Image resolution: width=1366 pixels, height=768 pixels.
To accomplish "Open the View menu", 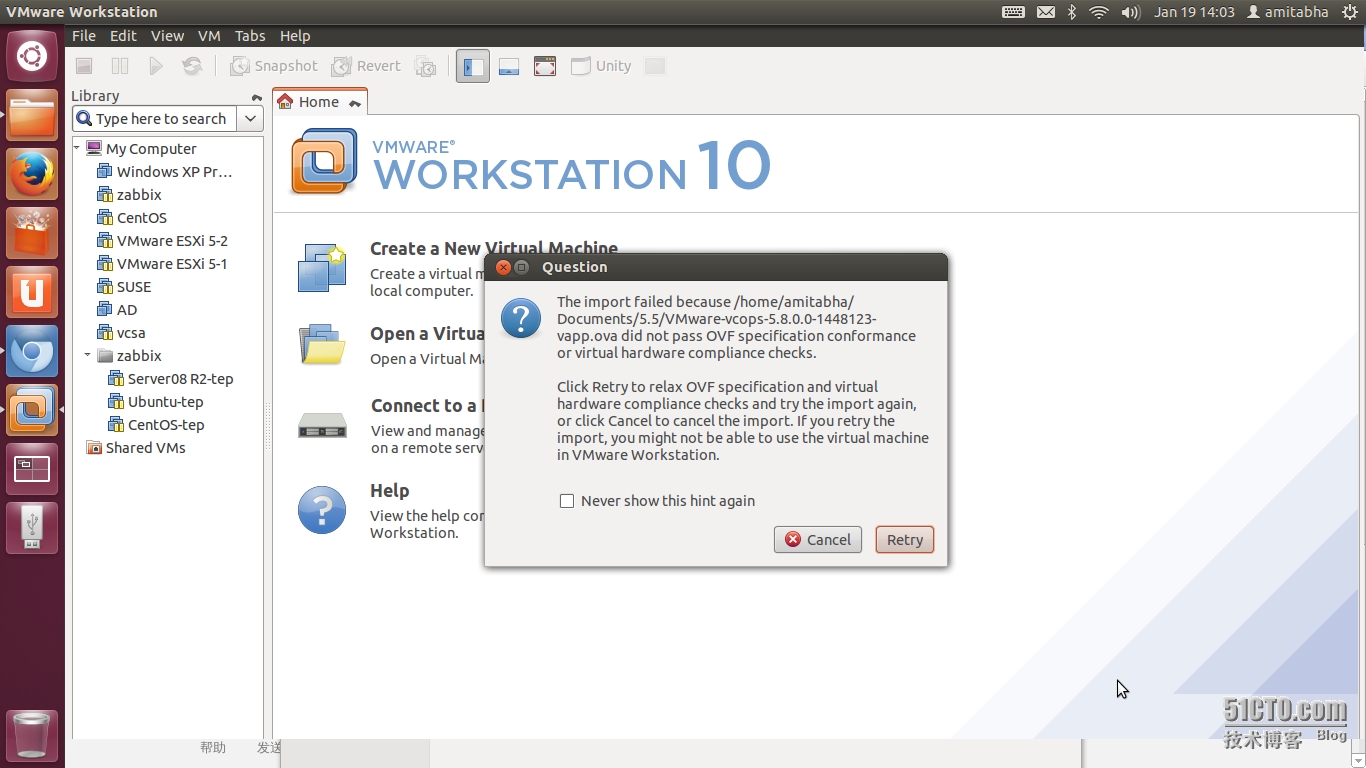I will pyautogui.click(x=167, y=35).
